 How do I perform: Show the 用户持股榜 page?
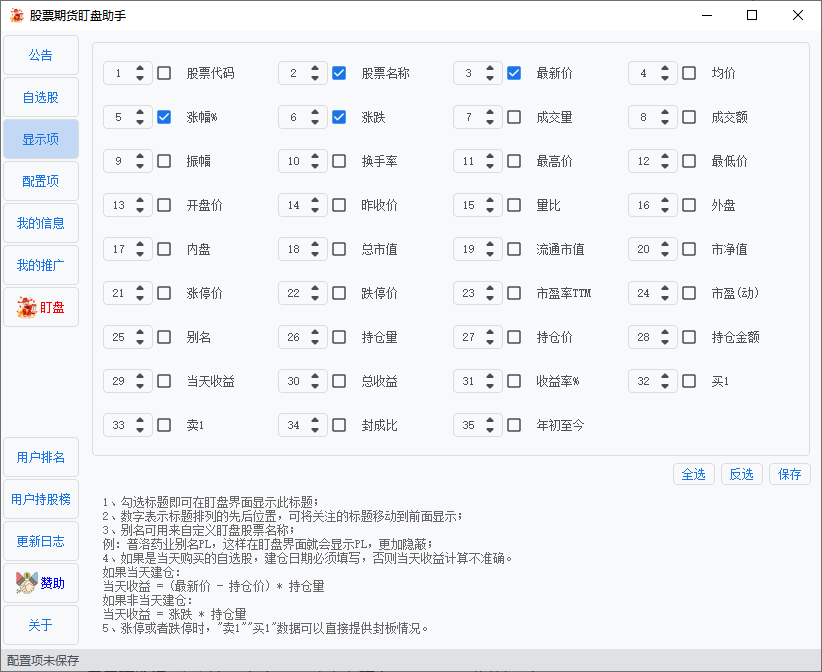click(x=41, y=499)
